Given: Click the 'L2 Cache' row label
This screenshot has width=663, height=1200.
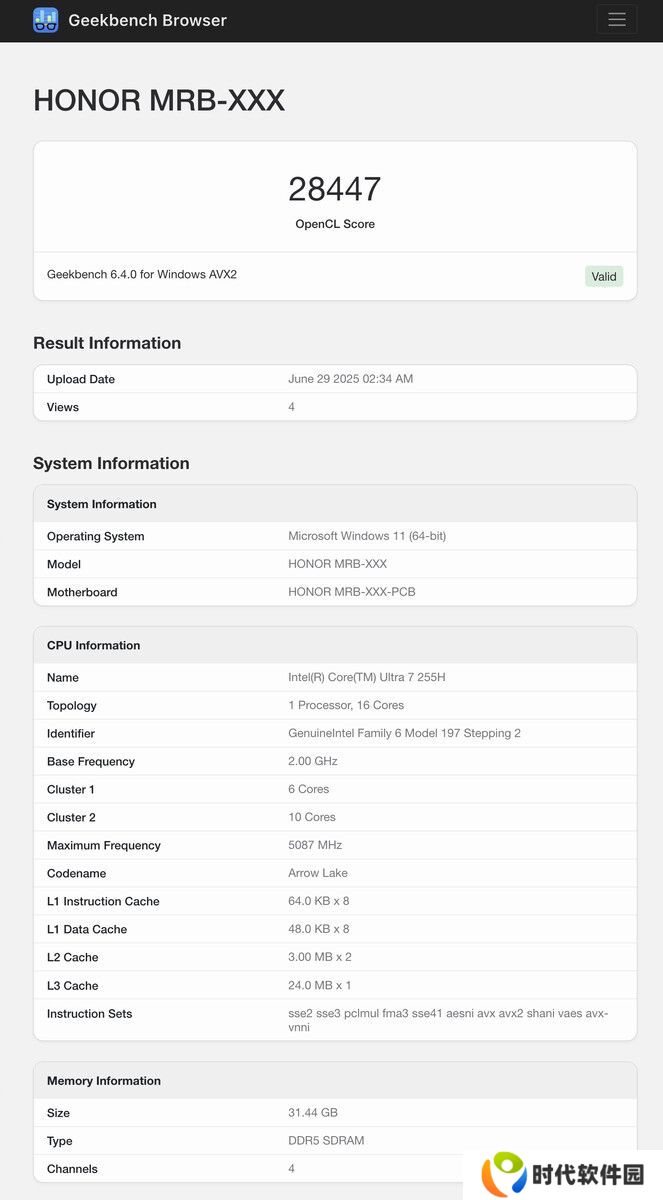Looking at the screenshot, I should pyautogui.click(x=73, y=957).
